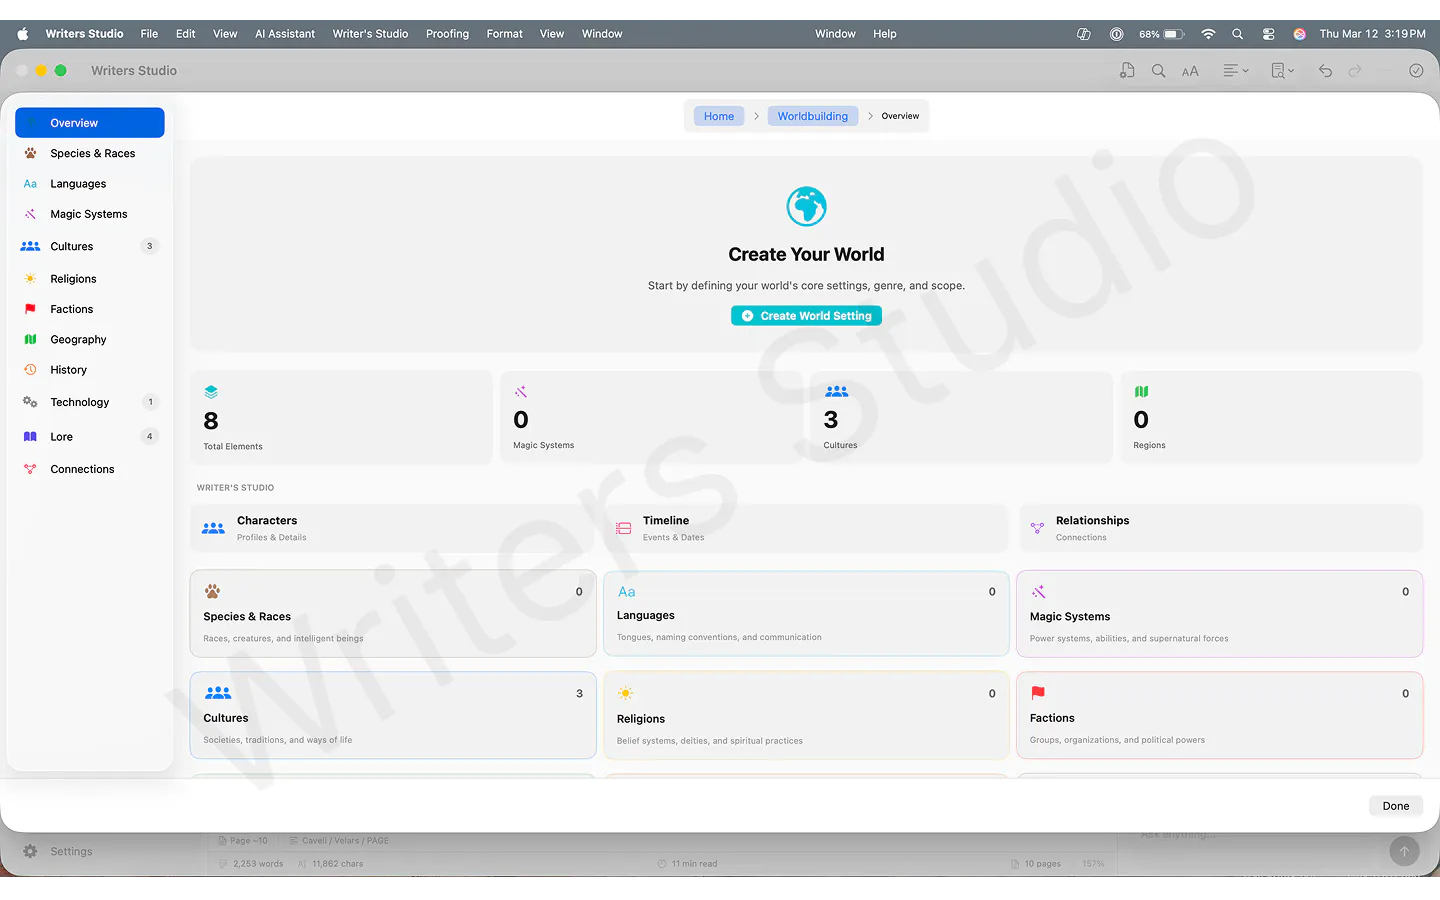The image size is (1440, 900).
Task: Click the 8 Total Elements stat tile
Action: pos(341,418)
